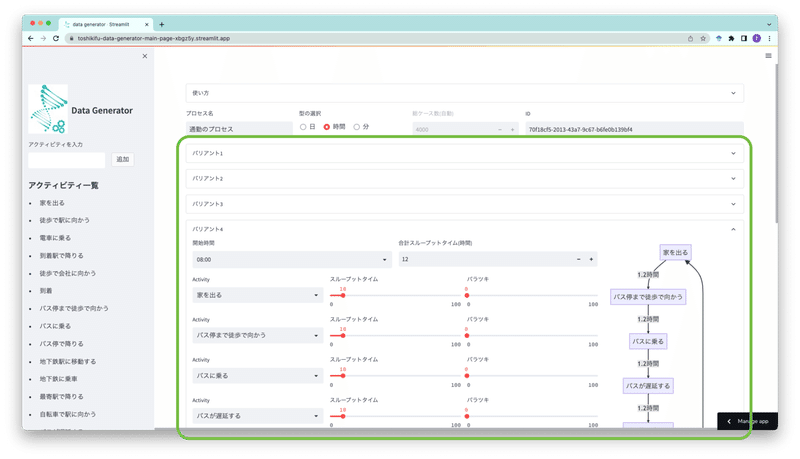This screenshot has width=800, height=459.
Task: Open Chrome three-dot menu
Action: tap(769, 38)
